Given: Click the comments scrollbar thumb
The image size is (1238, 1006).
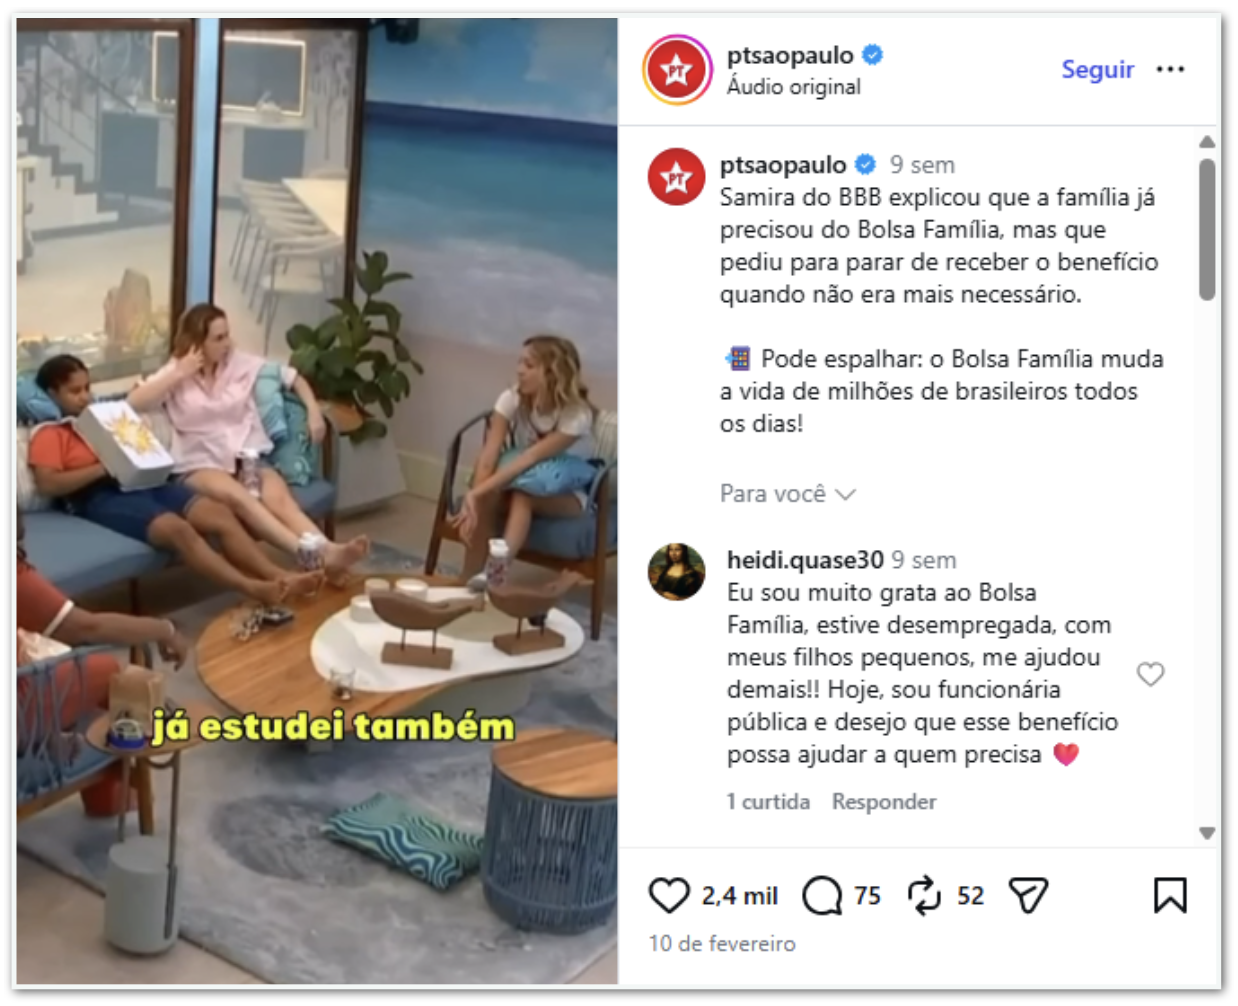Looking at the screenshot, I should pyautogui.click(x=1207, y=229).
